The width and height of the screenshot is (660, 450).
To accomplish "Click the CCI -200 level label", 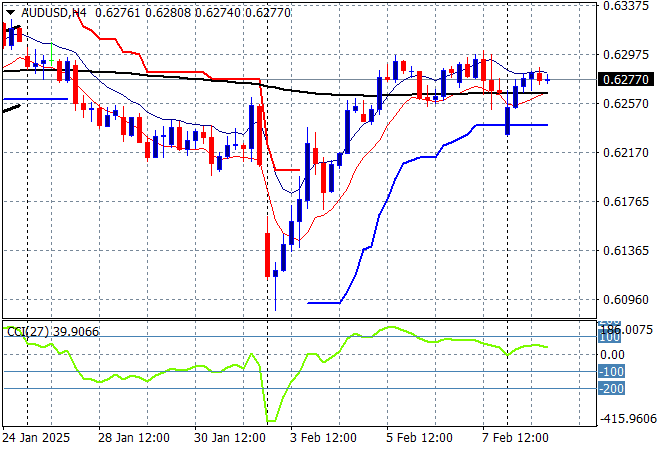I will click(612, 389).
